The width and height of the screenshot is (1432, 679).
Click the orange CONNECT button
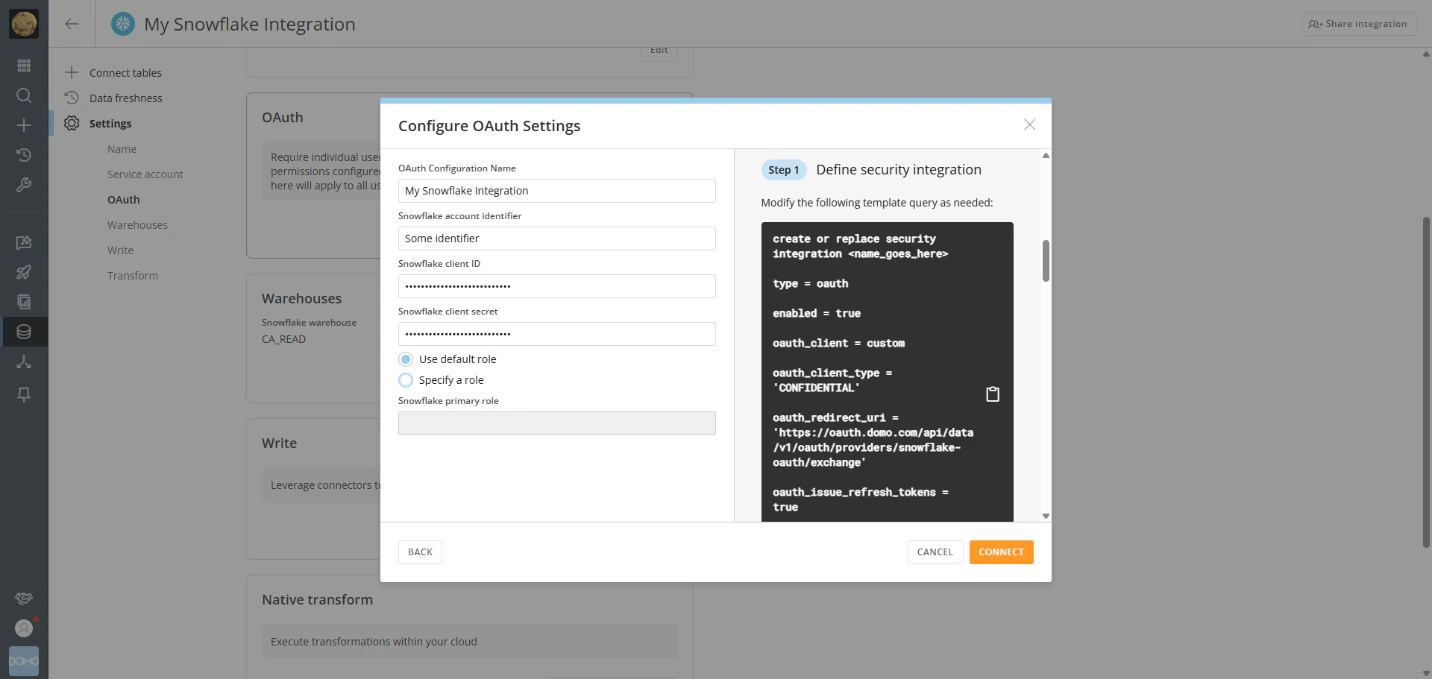pos(1001,552)
